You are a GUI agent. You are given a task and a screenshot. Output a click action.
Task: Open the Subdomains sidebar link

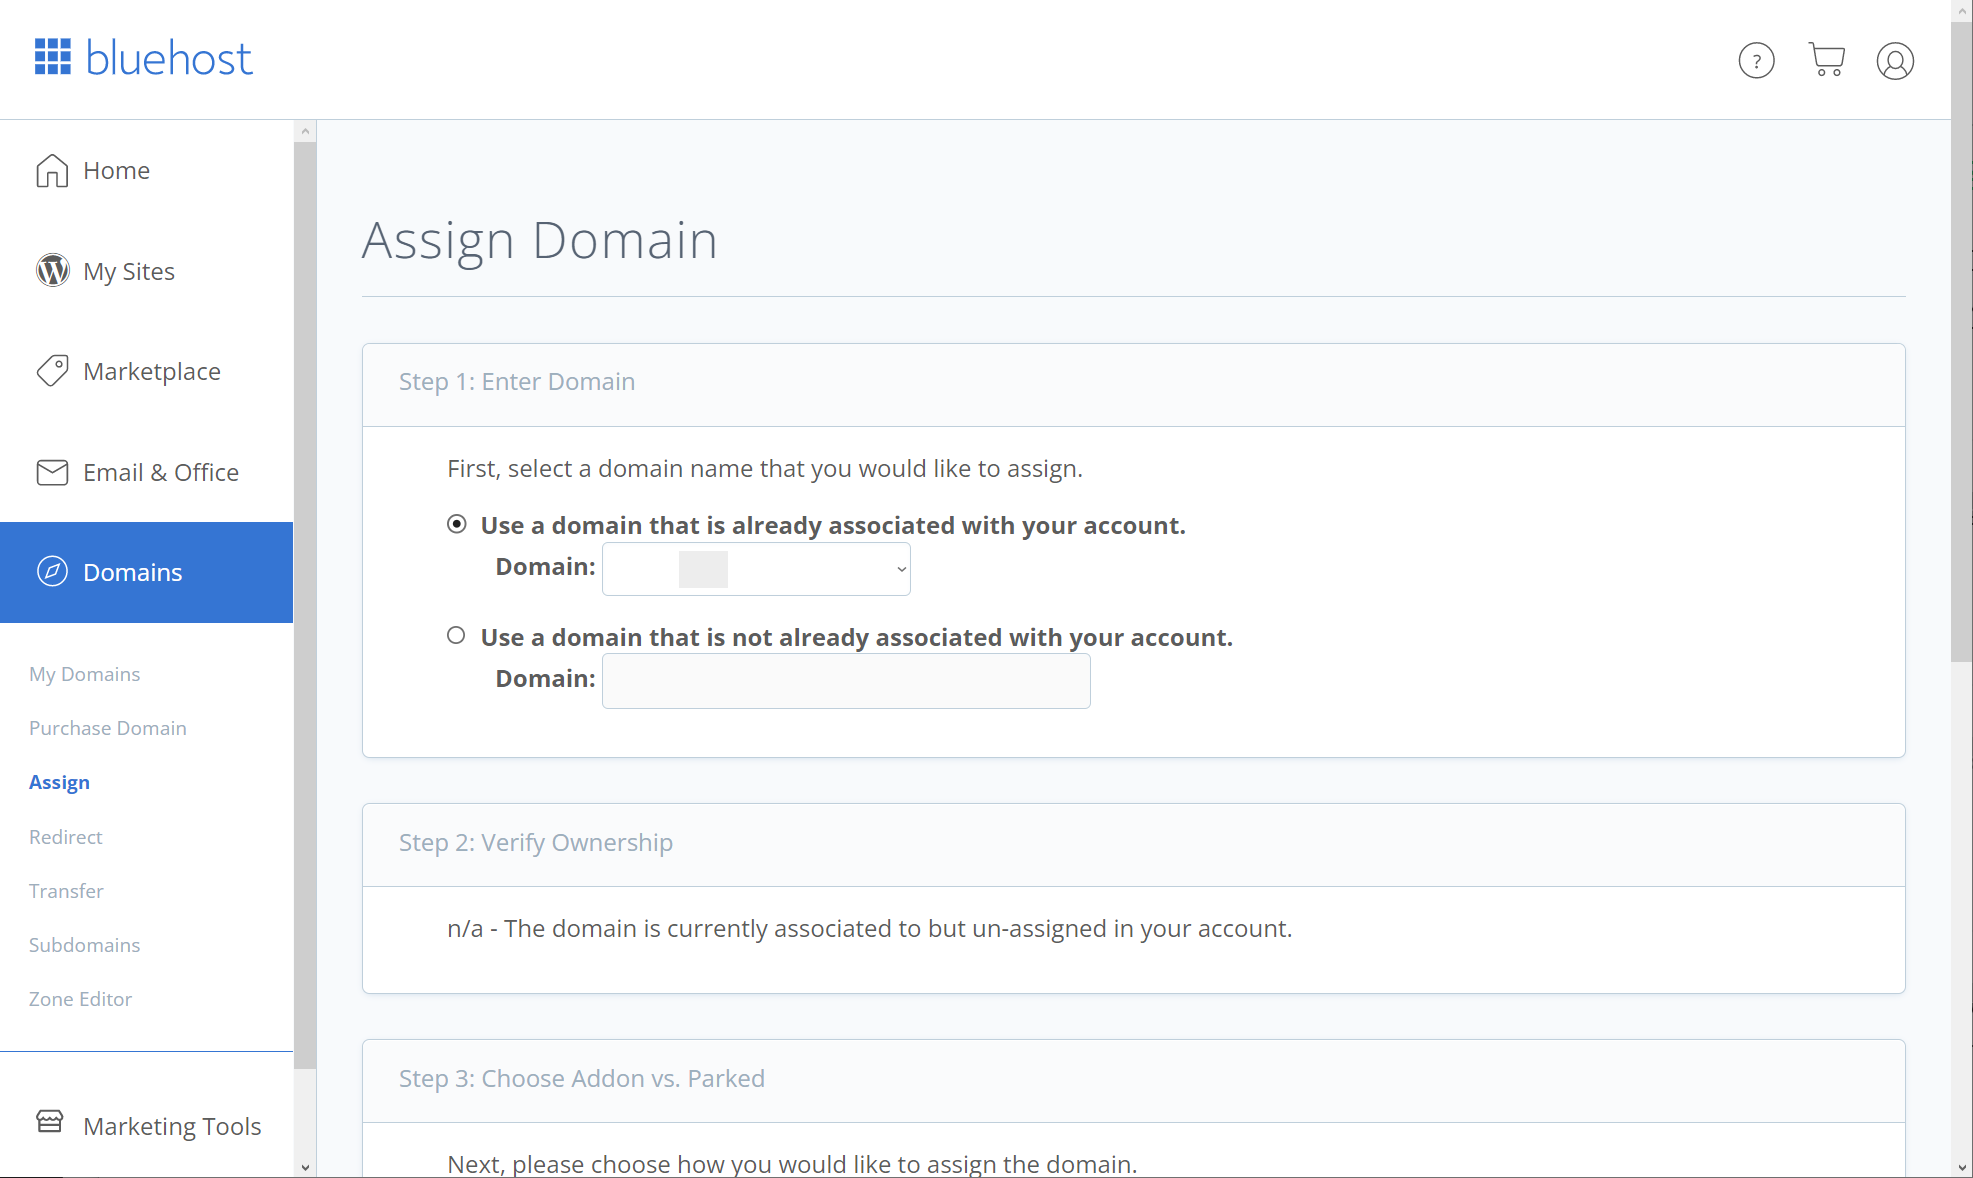click(x=84, y=945)
